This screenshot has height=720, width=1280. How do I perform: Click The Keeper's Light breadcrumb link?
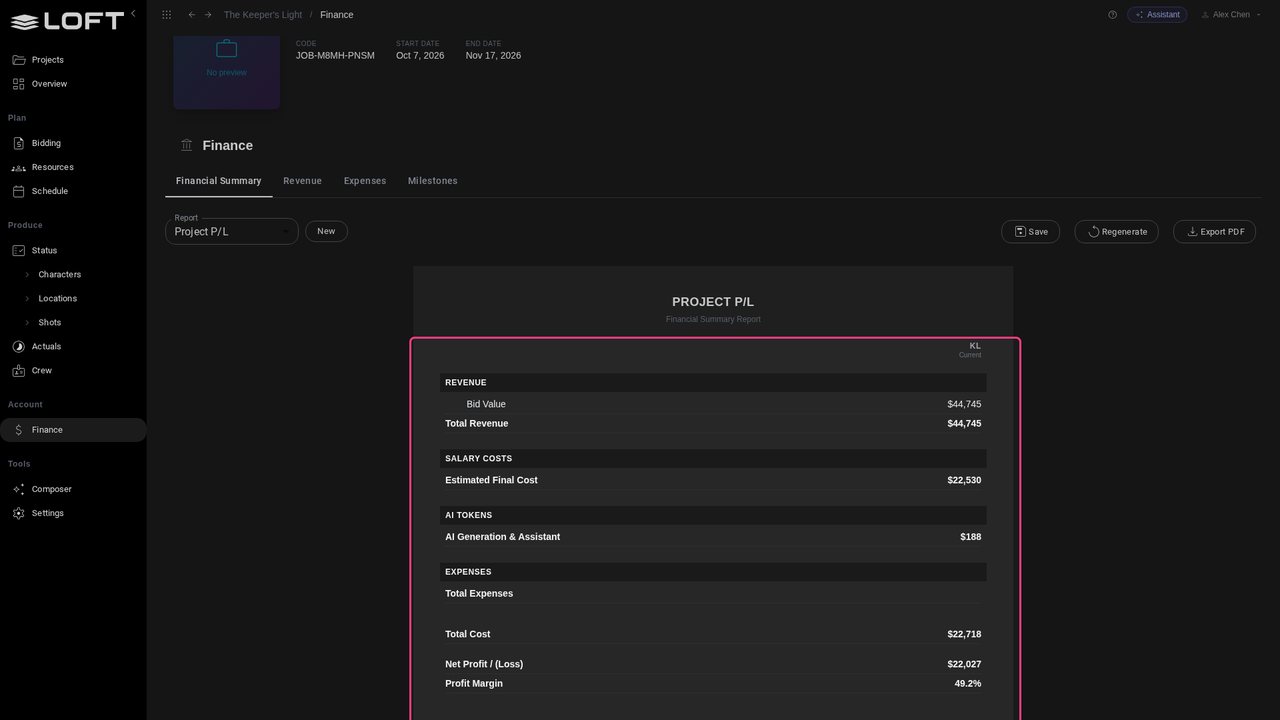(260, 15)
